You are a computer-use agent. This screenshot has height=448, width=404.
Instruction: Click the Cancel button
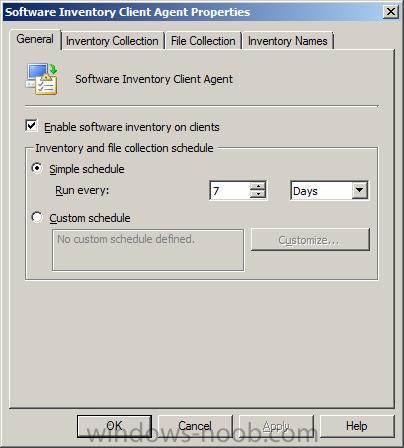point(195,426)
